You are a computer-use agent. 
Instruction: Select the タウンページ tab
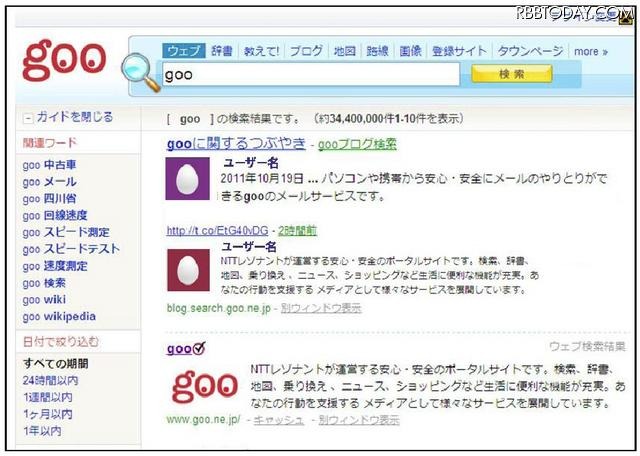[x=530, y=51]
